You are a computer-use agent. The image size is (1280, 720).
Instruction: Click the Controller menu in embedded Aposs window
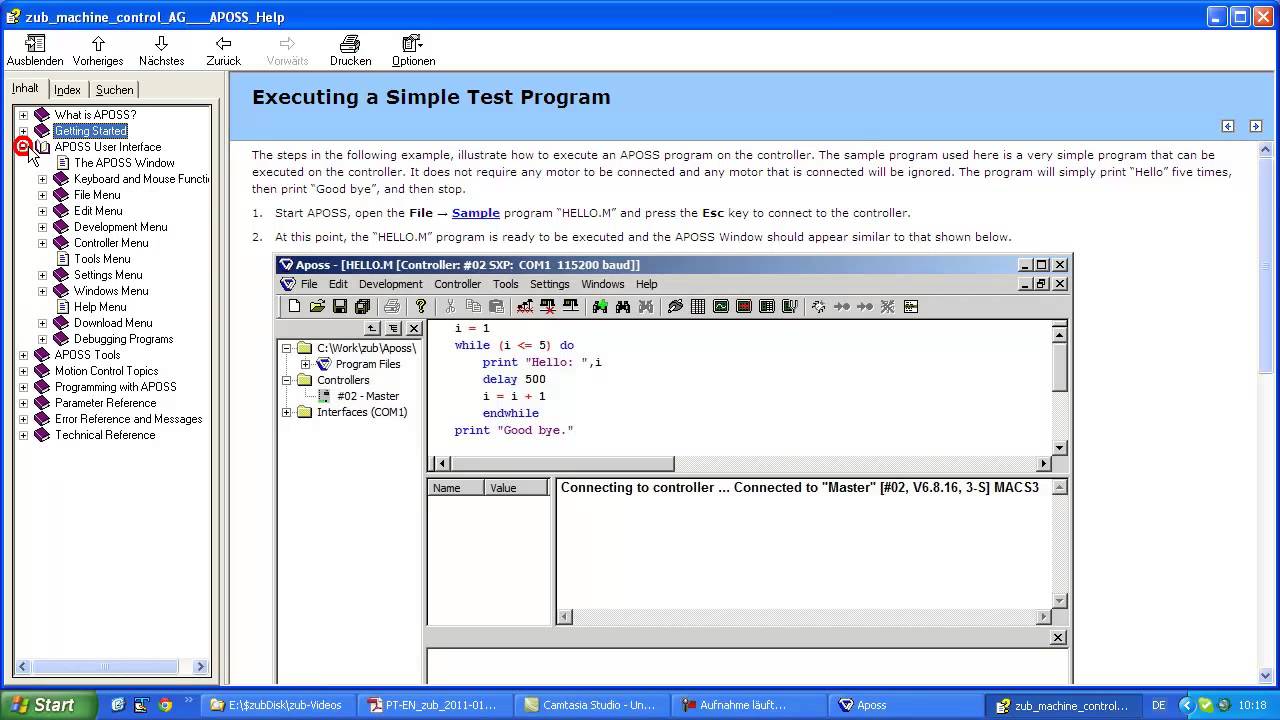click(x=457, y=284)
